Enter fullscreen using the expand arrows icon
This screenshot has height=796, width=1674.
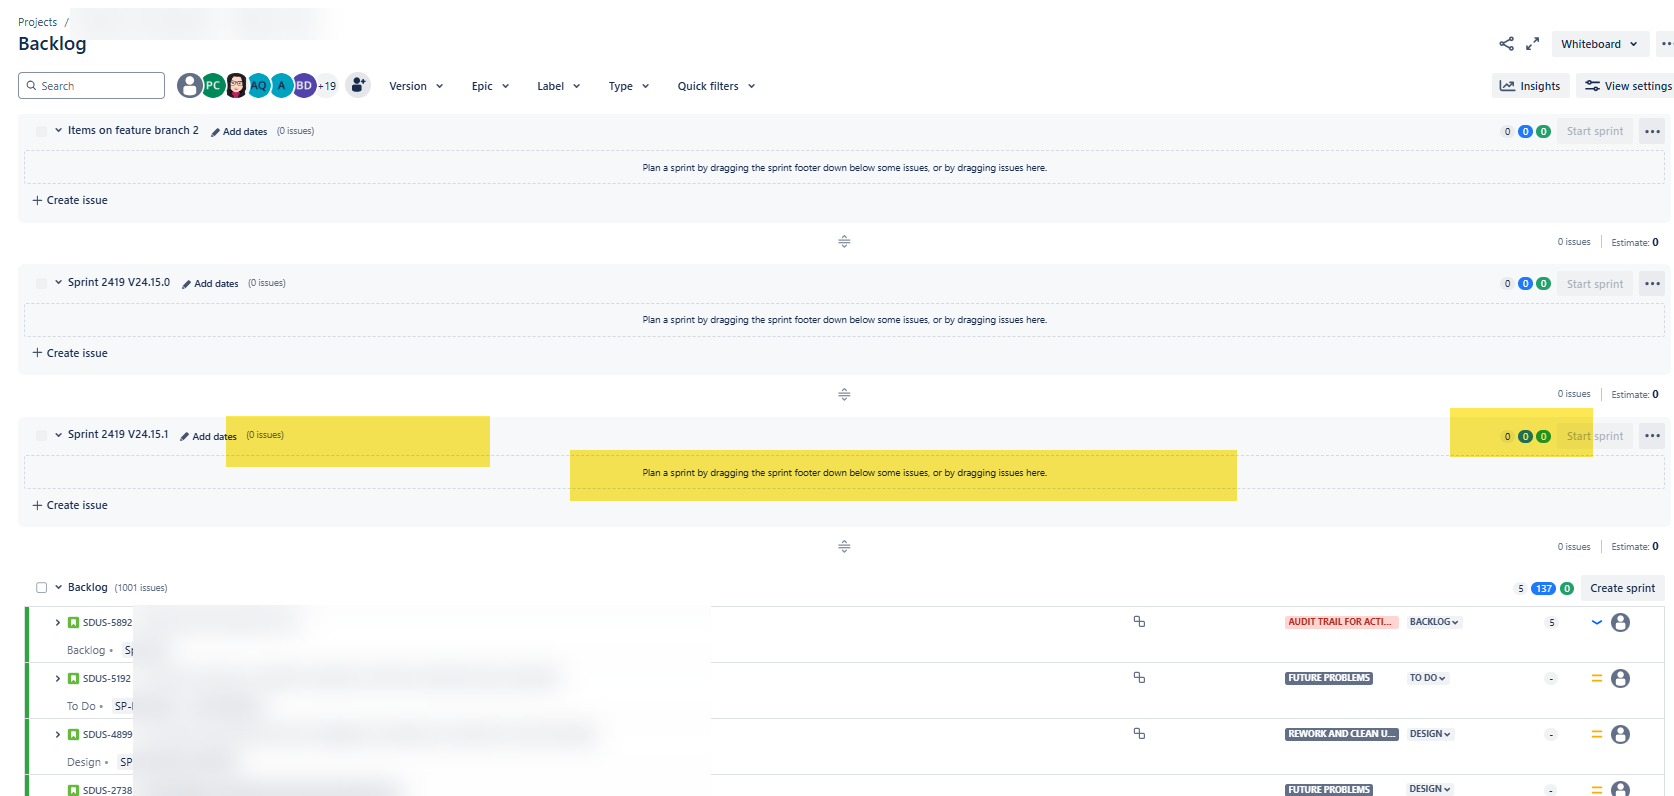pos(1532,44)
